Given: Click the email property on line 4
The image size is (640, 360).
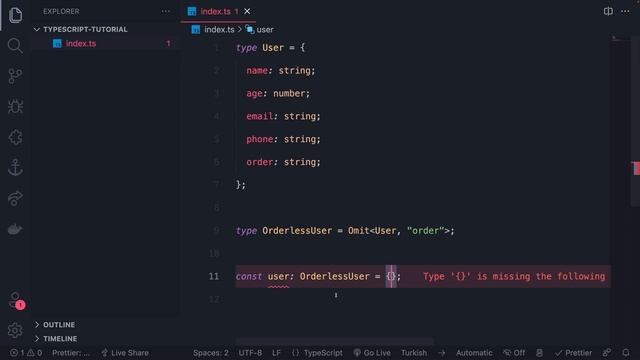Looking at the screenshot, I should pos(259,116).
